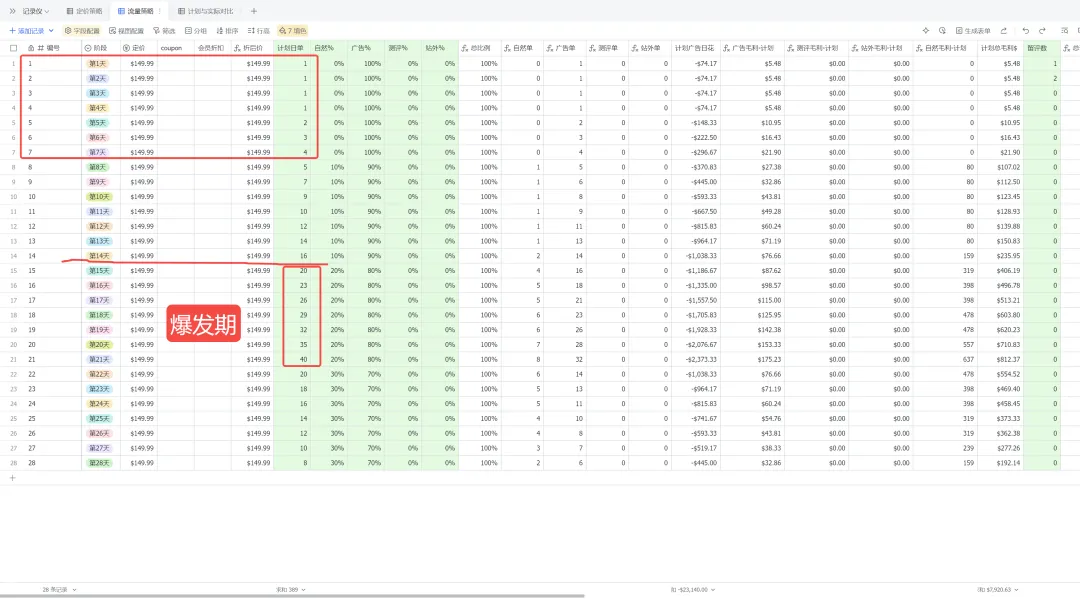Click the undo arrow icon
1080x599 pixels.
1026,31
